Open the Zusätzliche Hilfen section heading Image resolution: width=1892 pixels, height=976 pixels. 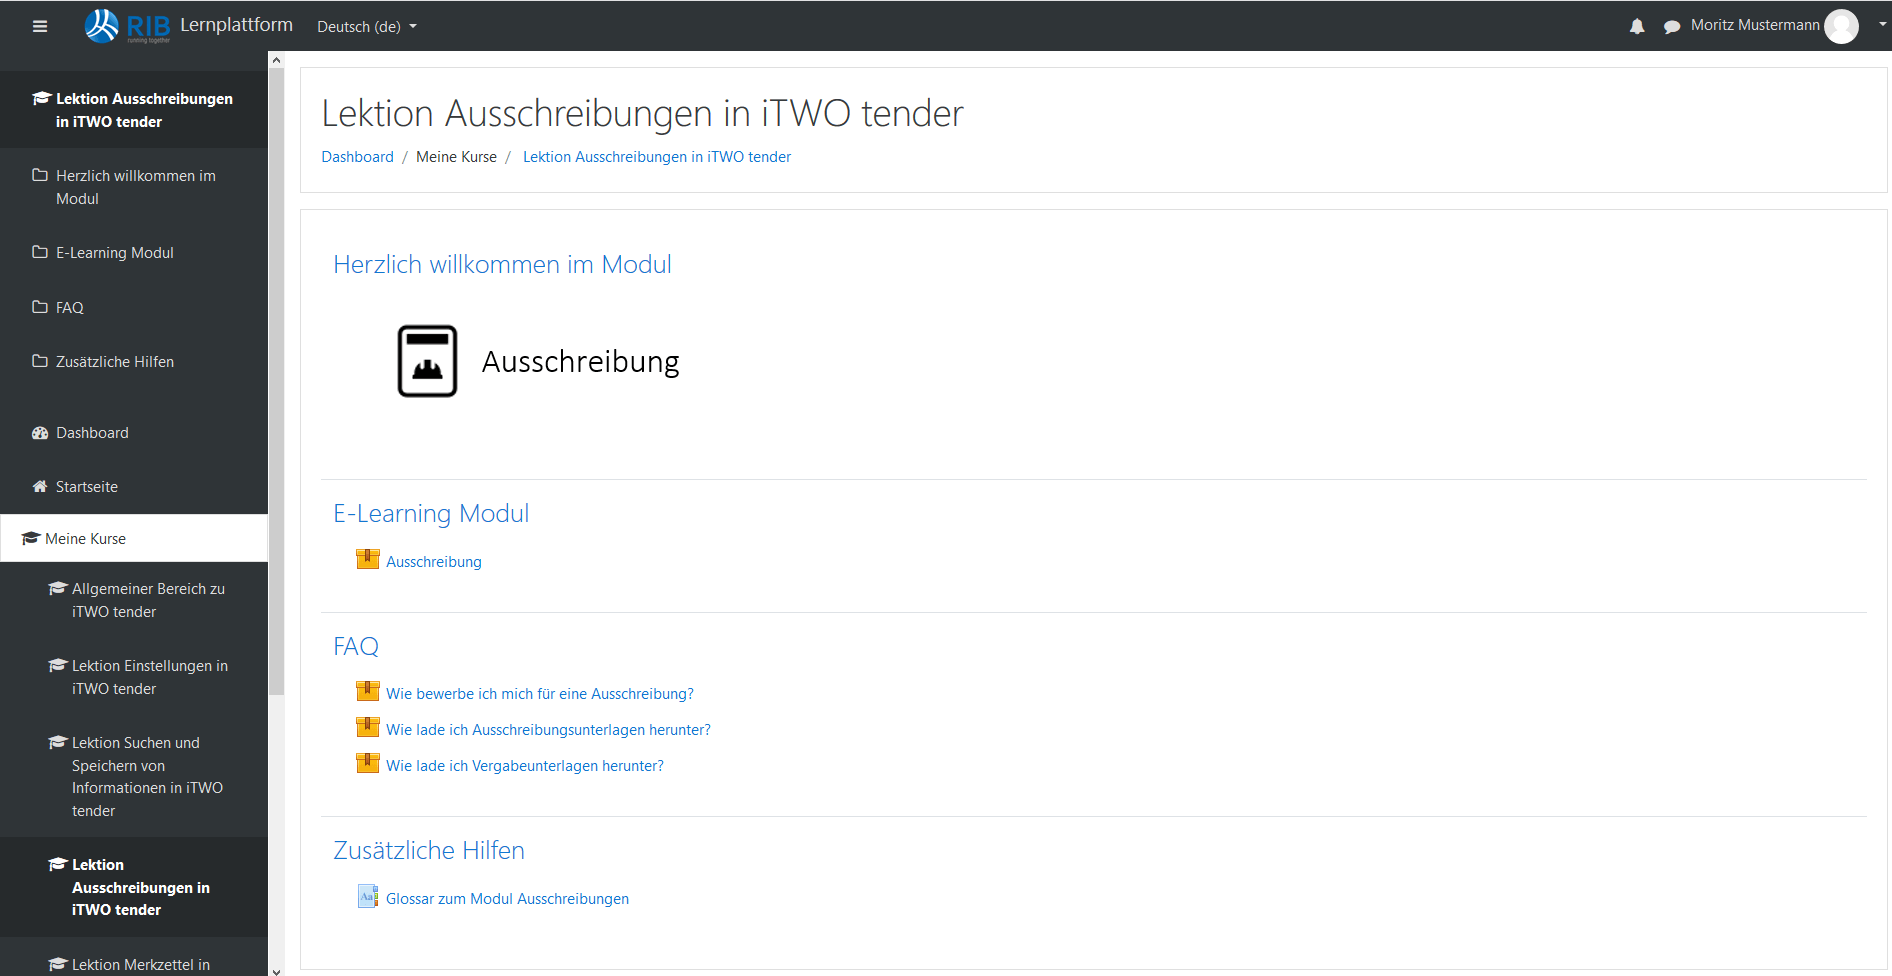pos(429,850)
